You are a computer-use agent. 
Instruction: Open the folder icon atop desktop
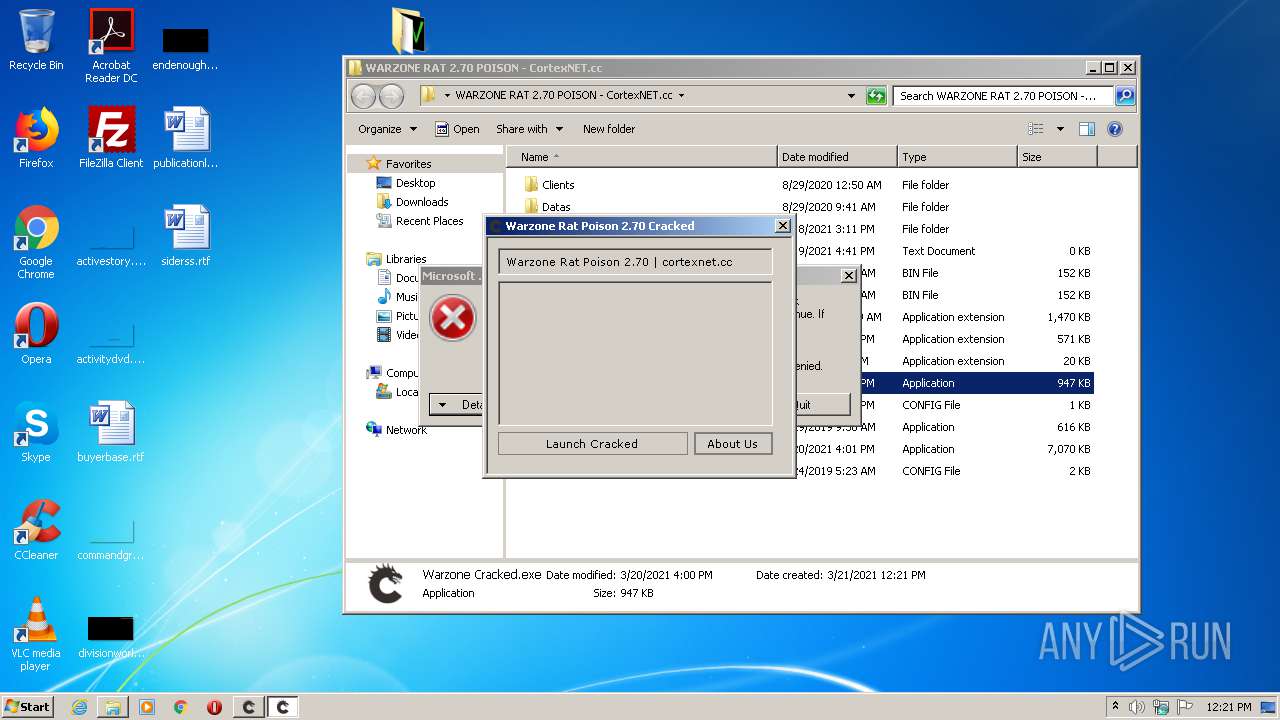point(408,30)
